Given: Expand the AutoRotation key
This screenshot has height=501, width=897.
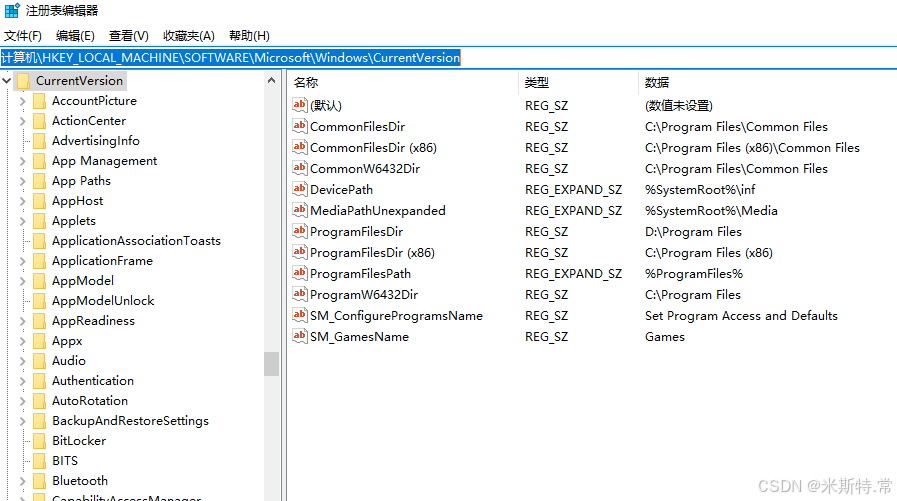Looking at the screenshot, I should [x=23, y=401].
